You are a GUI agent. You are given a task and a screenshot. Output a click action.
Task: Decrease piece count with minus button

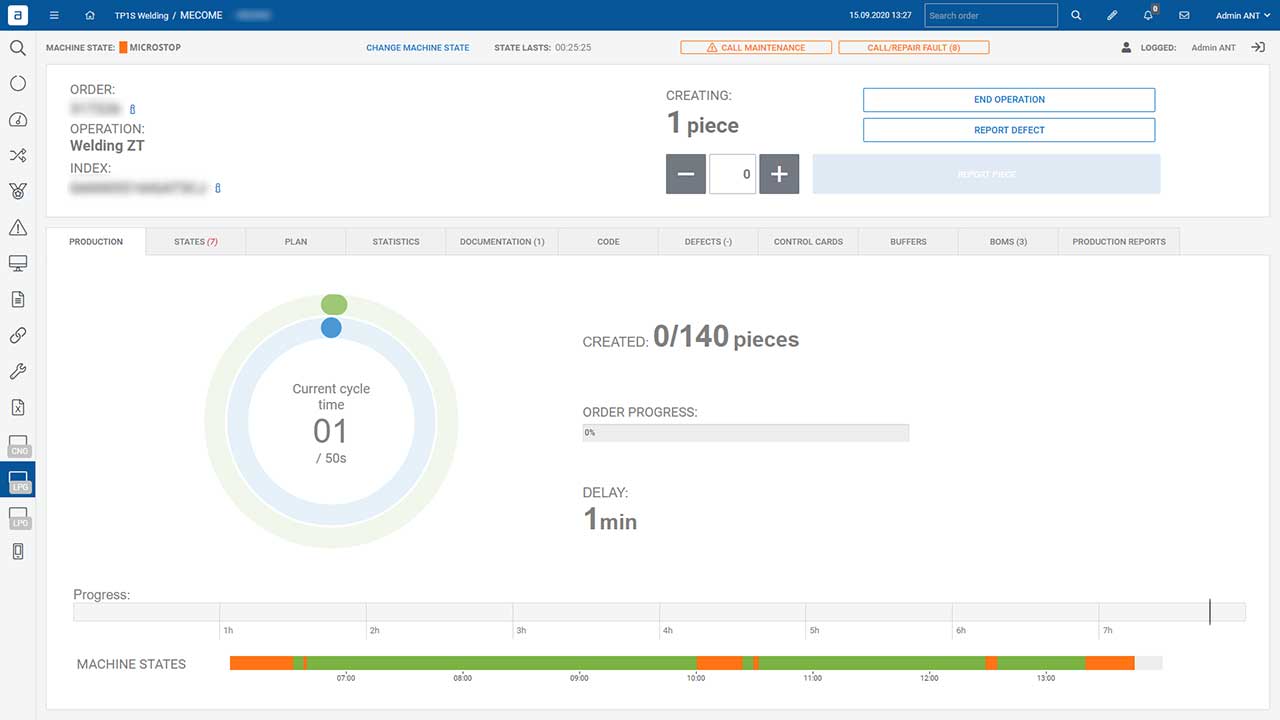[x=686, y=174]
